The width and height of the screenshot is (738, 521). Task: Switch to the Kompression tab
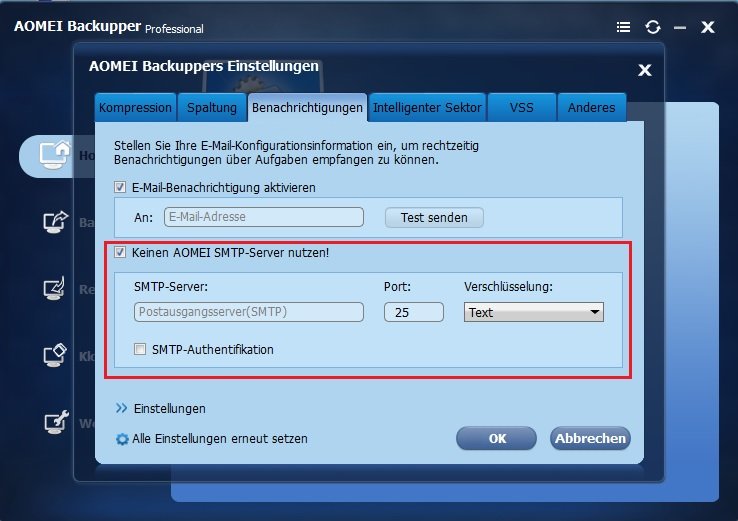pos(136,107)
